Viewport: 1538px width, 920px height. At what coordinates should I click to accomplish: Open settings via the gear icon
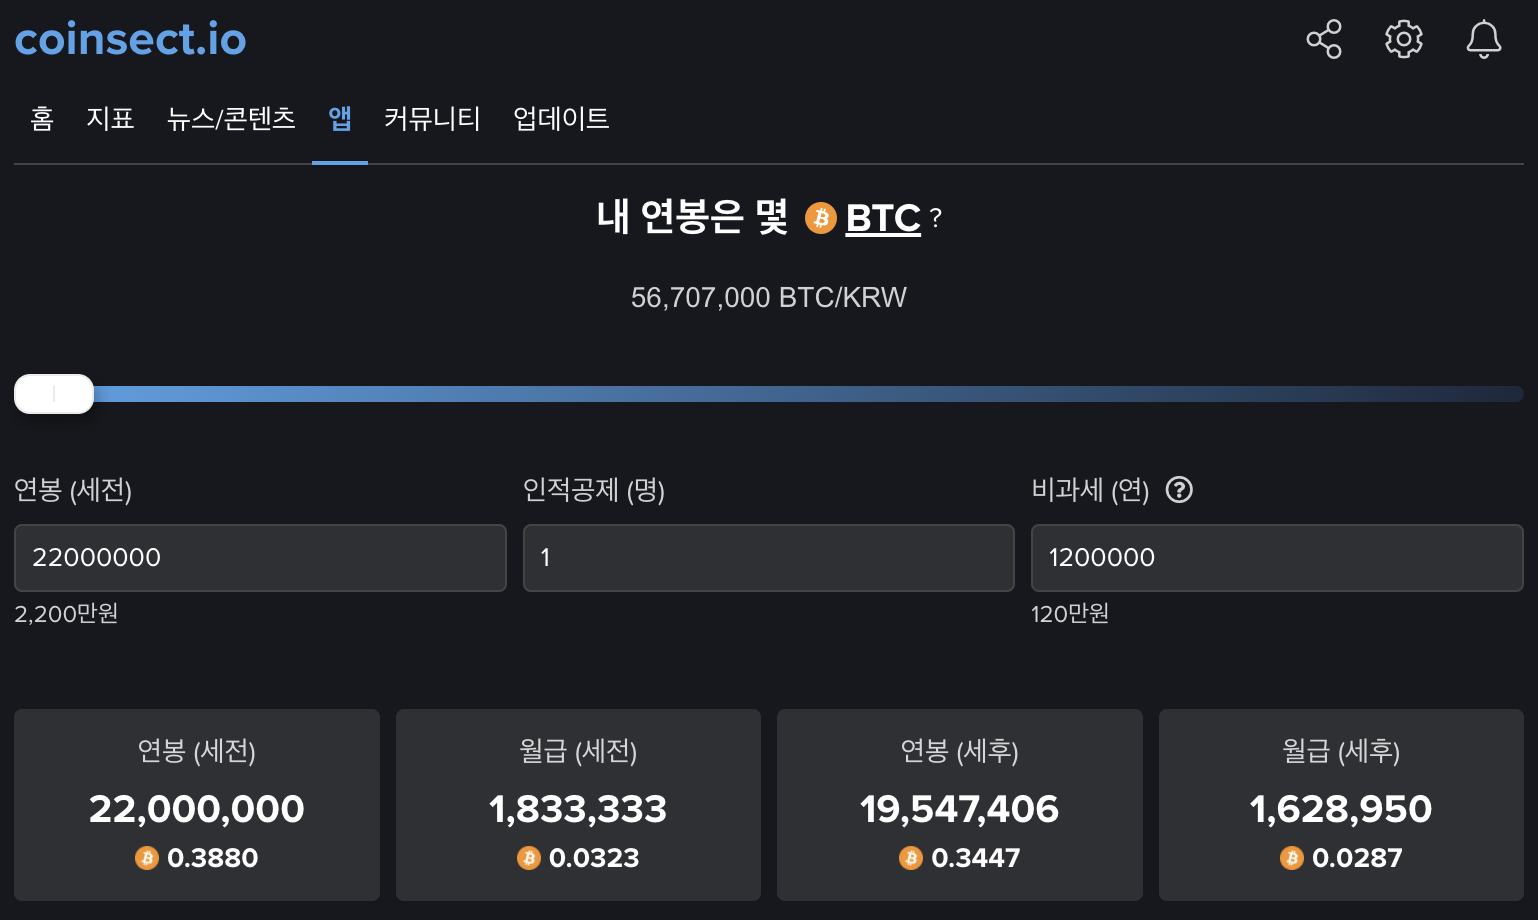1403,39
